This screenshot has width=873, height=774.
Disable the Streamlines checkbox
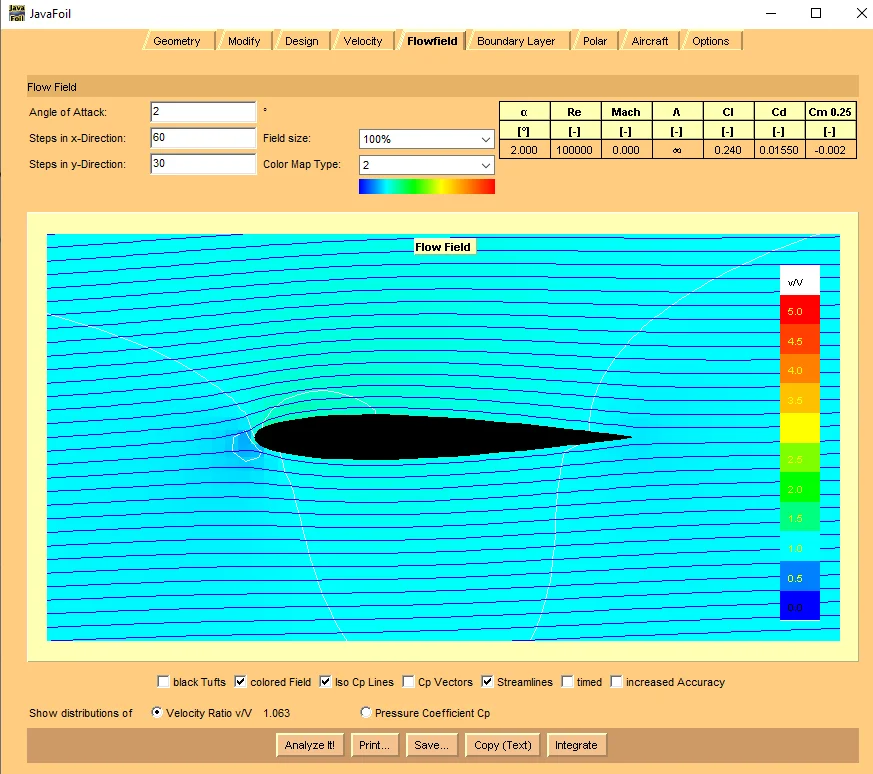click(x=487, y=682)
